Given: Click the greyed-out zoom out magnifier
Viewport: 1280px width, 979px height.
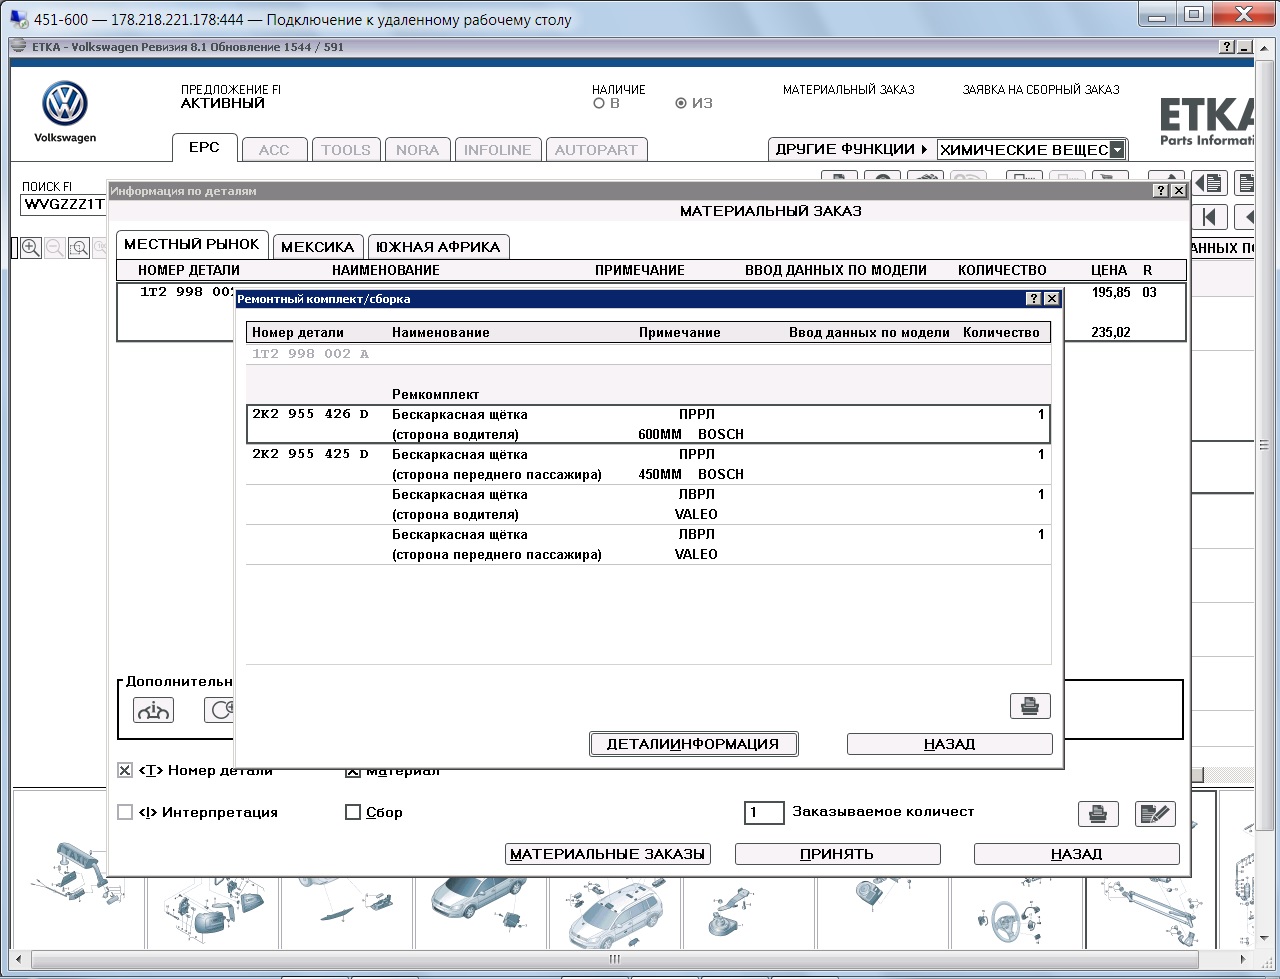Looking at the screenshot, I should pos(54,248).
